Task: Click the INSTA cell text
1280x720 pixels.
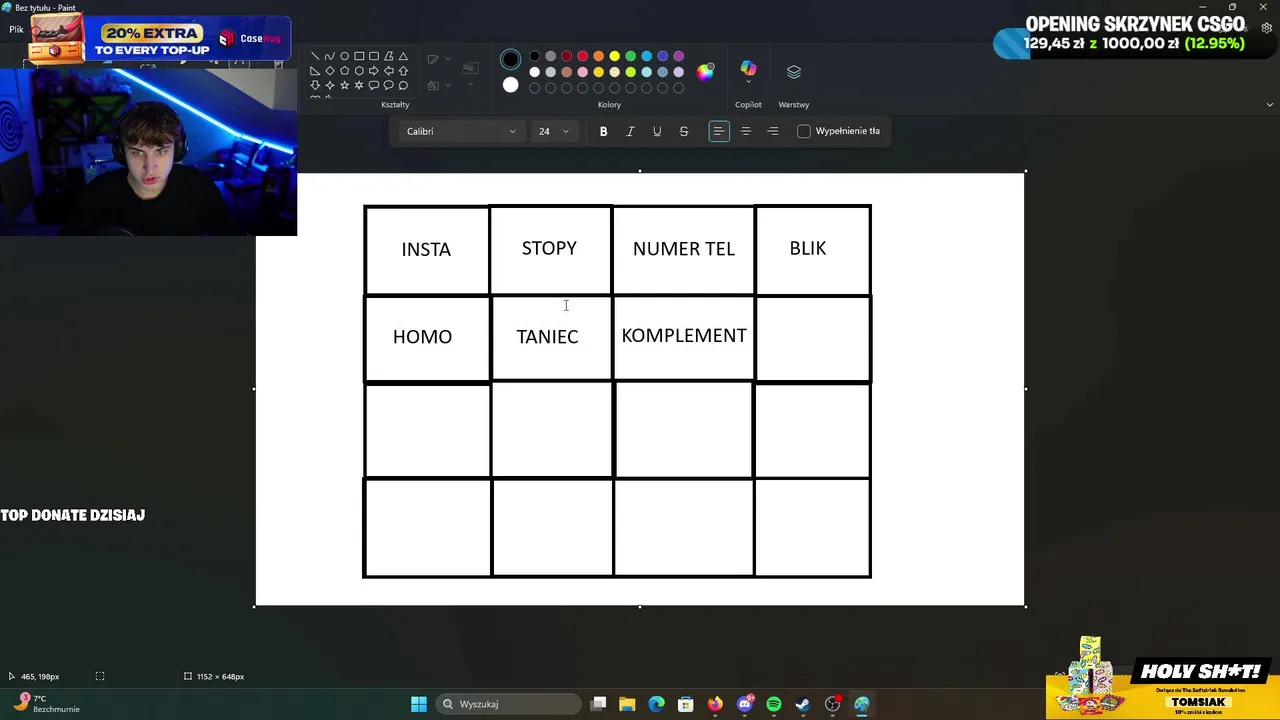Action: pyautogui.click(x=426, y=249)
